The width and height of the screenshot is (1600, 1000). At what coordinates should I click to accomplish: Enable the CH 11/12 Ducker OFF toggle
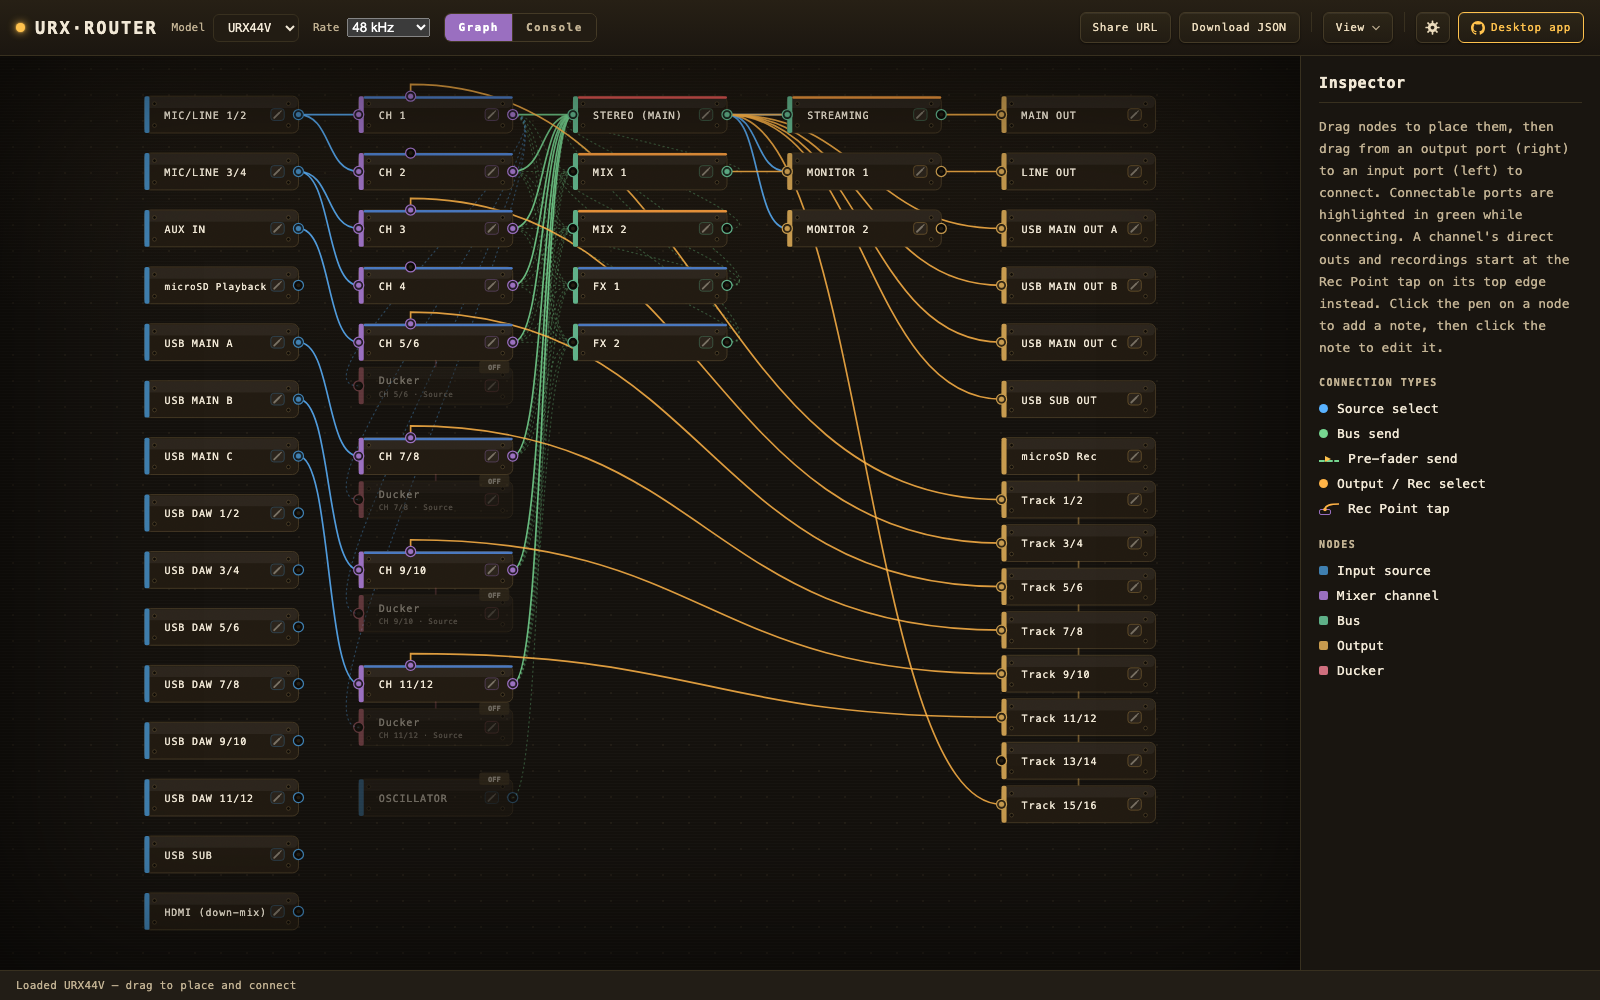coord(494,709)
